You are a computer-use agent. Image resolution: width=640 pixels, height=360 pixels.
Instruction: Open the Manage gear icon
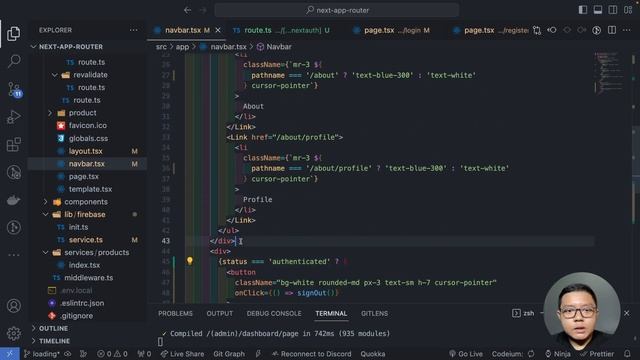click(x=13, y=333)
